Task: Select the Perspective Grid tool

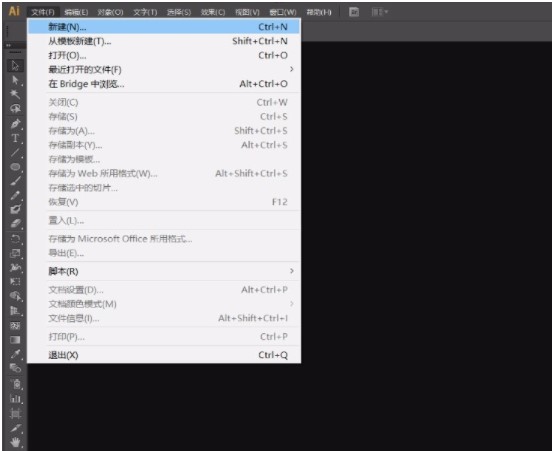Action: [x=15, y=311]
